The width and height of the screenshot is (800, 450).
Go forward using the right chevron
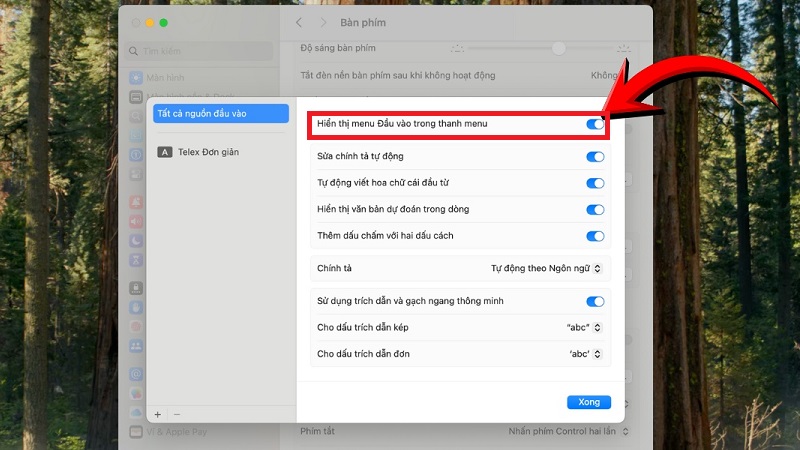[322, 22]
